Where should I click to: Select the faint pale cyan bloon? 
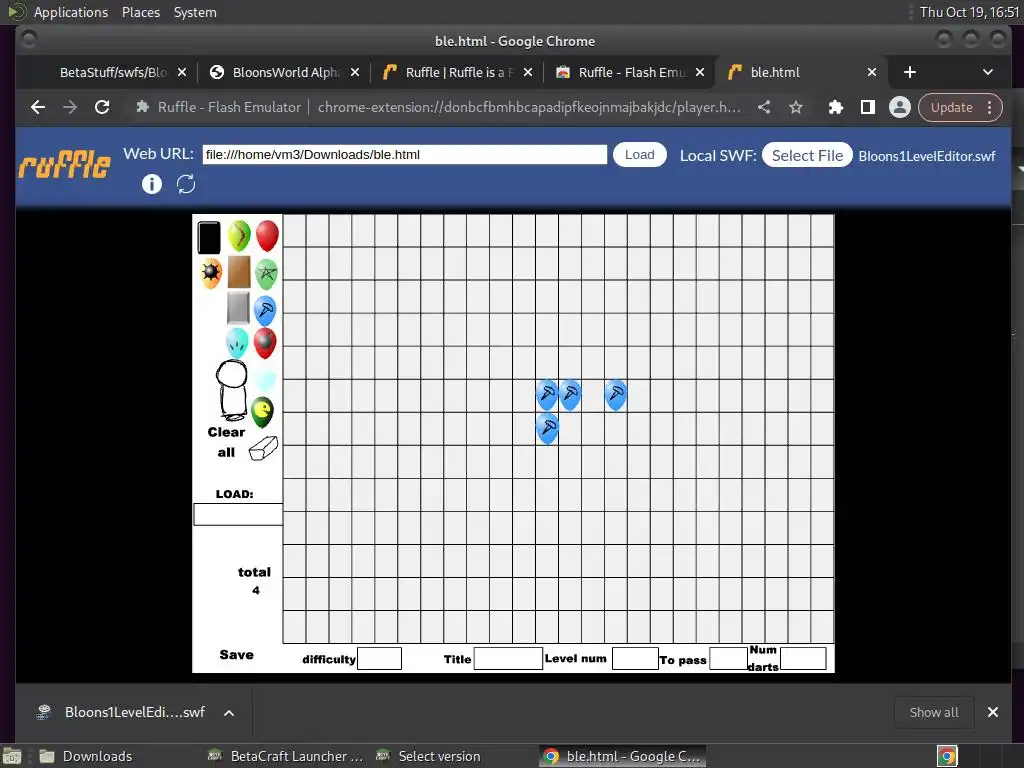point(264,379)
